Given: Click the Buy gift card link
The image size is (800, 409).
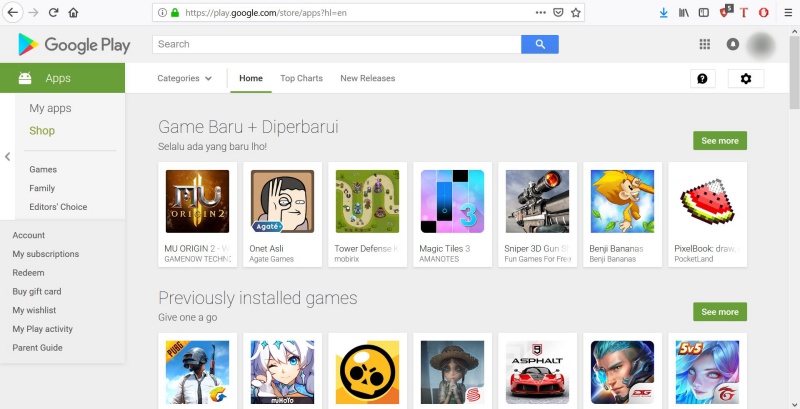Looking at the screenshot, I should (x=37, y=292).
